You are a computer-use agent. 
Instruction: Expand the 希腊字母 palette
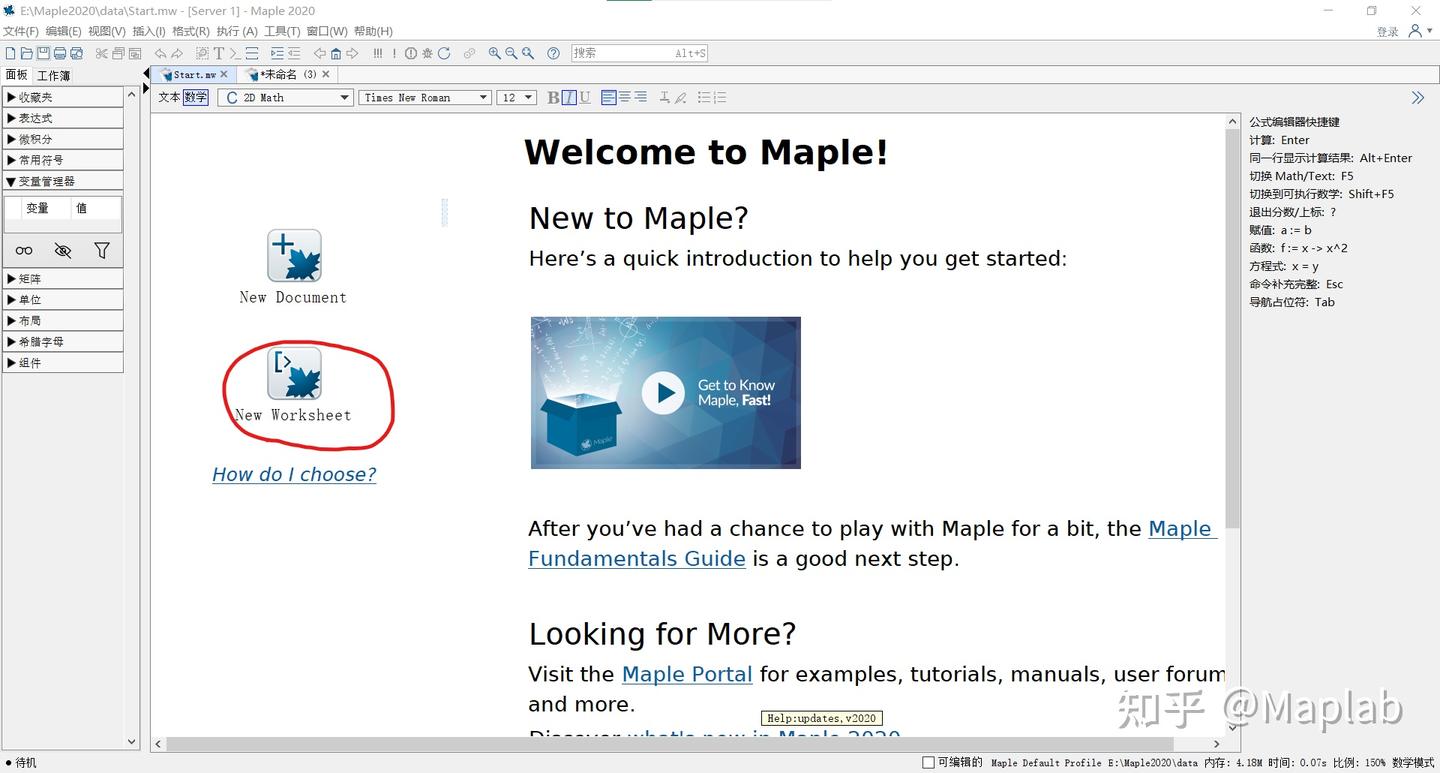pos(40,341)
